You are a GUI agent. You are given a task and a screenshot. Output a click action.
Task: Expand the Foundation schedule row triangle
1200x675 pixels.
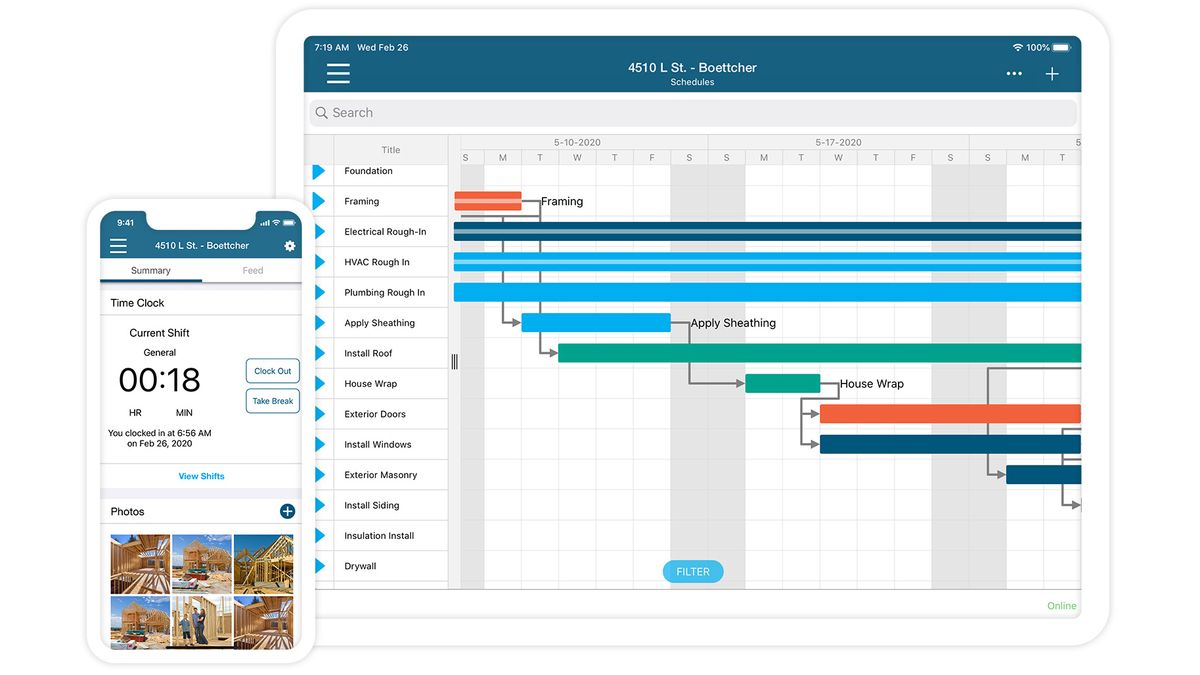click(x=318, y=170)
